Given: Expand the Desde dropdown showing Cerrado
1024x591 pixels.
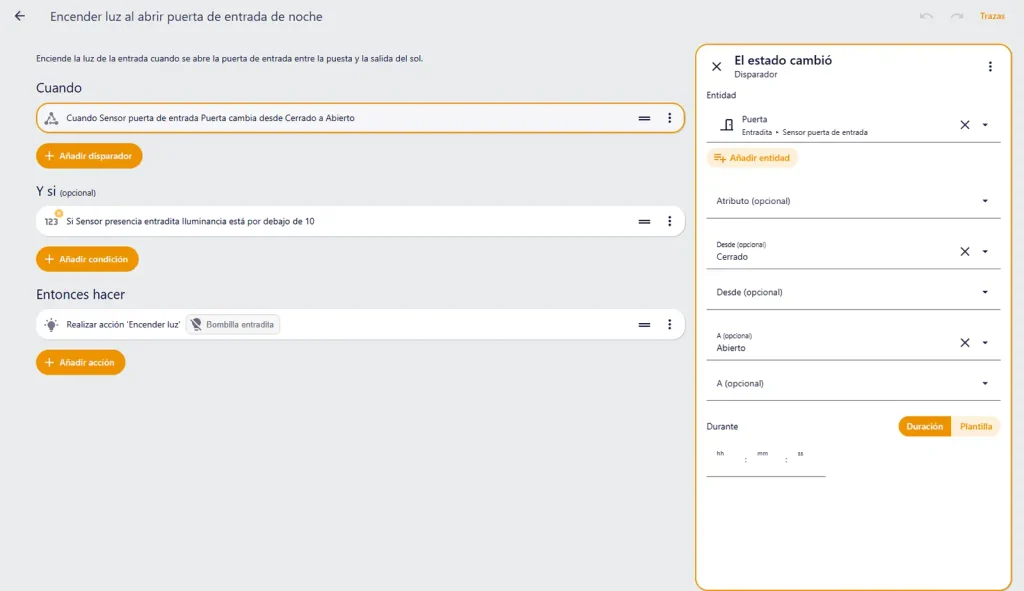Looking at the screenshot, I should point(985,251).
